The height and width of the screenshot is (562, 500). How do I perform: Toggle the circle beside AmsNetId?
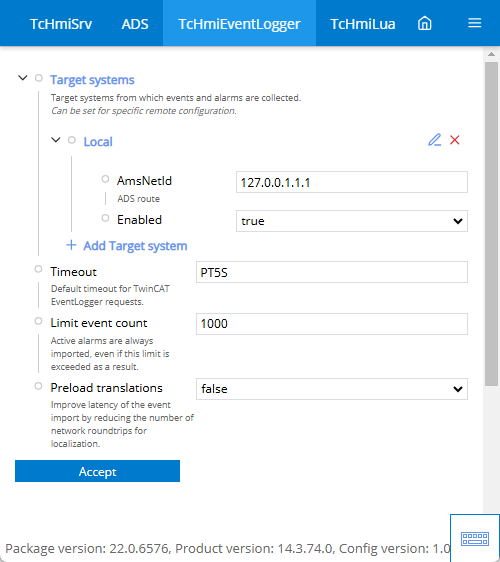point(105,179)
